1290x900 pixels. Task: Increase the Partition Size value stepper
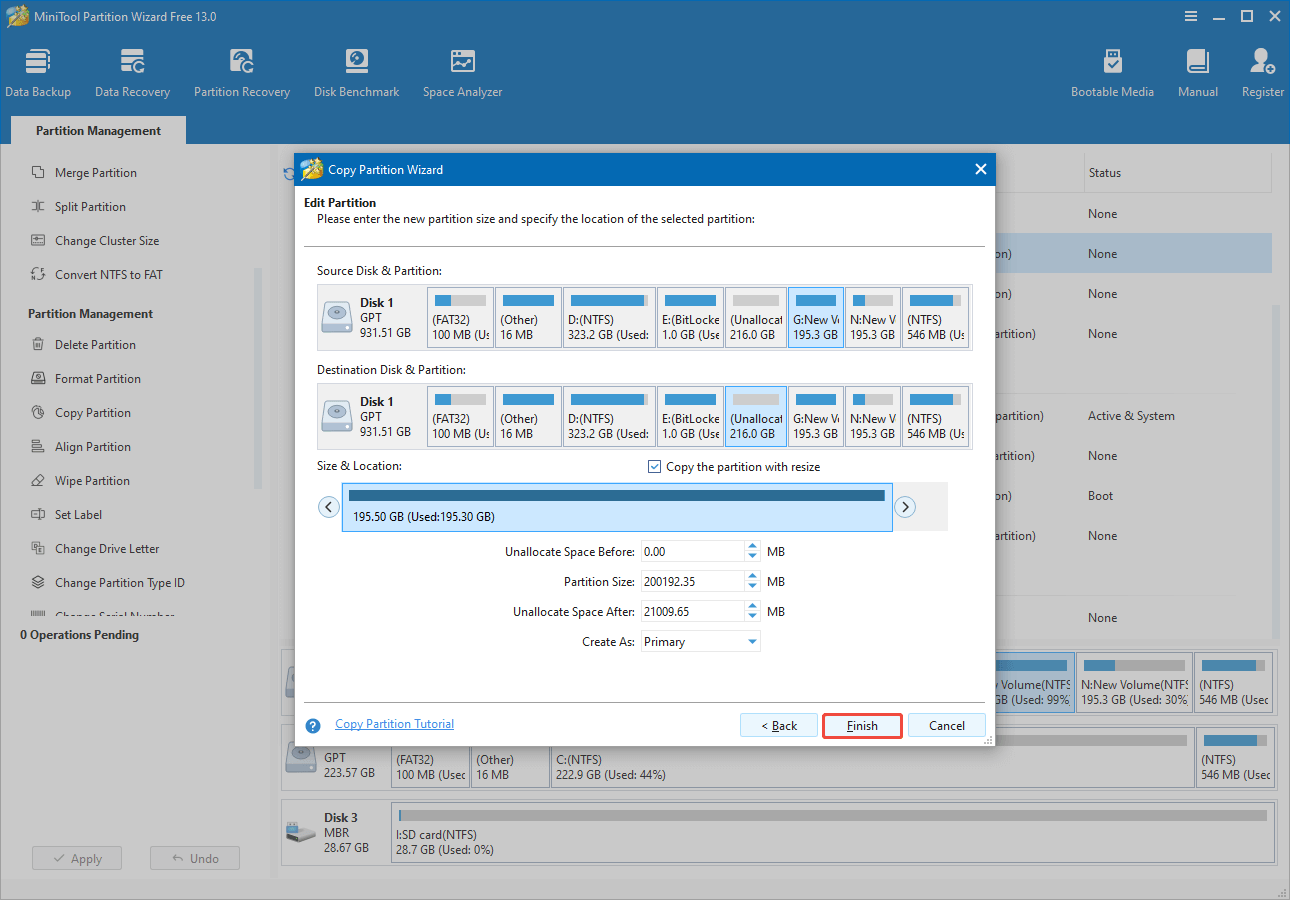[x=752, y=577]
